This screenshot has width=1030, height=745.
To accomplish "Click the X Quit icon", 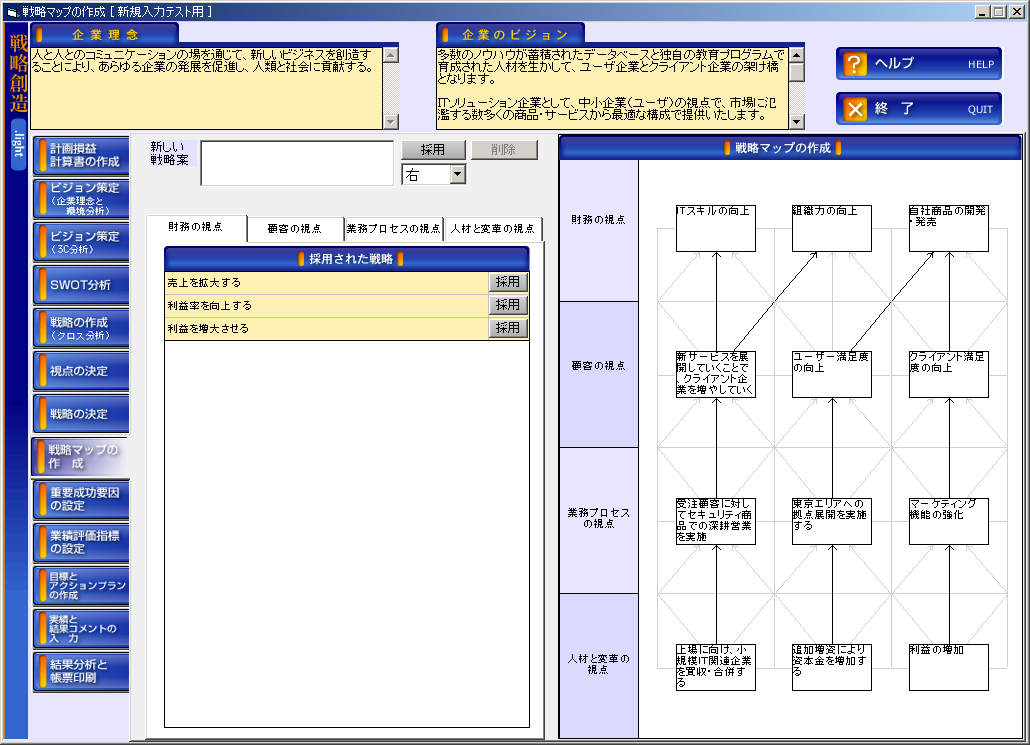I will 854,109.
